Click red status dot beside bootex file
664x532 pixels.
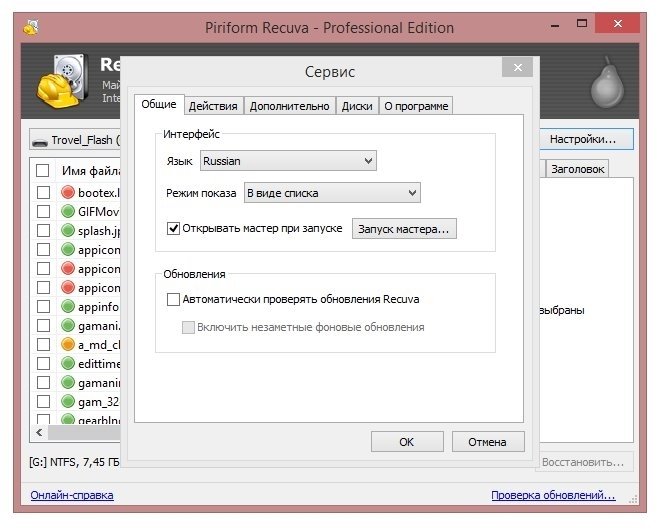point(68,192)
